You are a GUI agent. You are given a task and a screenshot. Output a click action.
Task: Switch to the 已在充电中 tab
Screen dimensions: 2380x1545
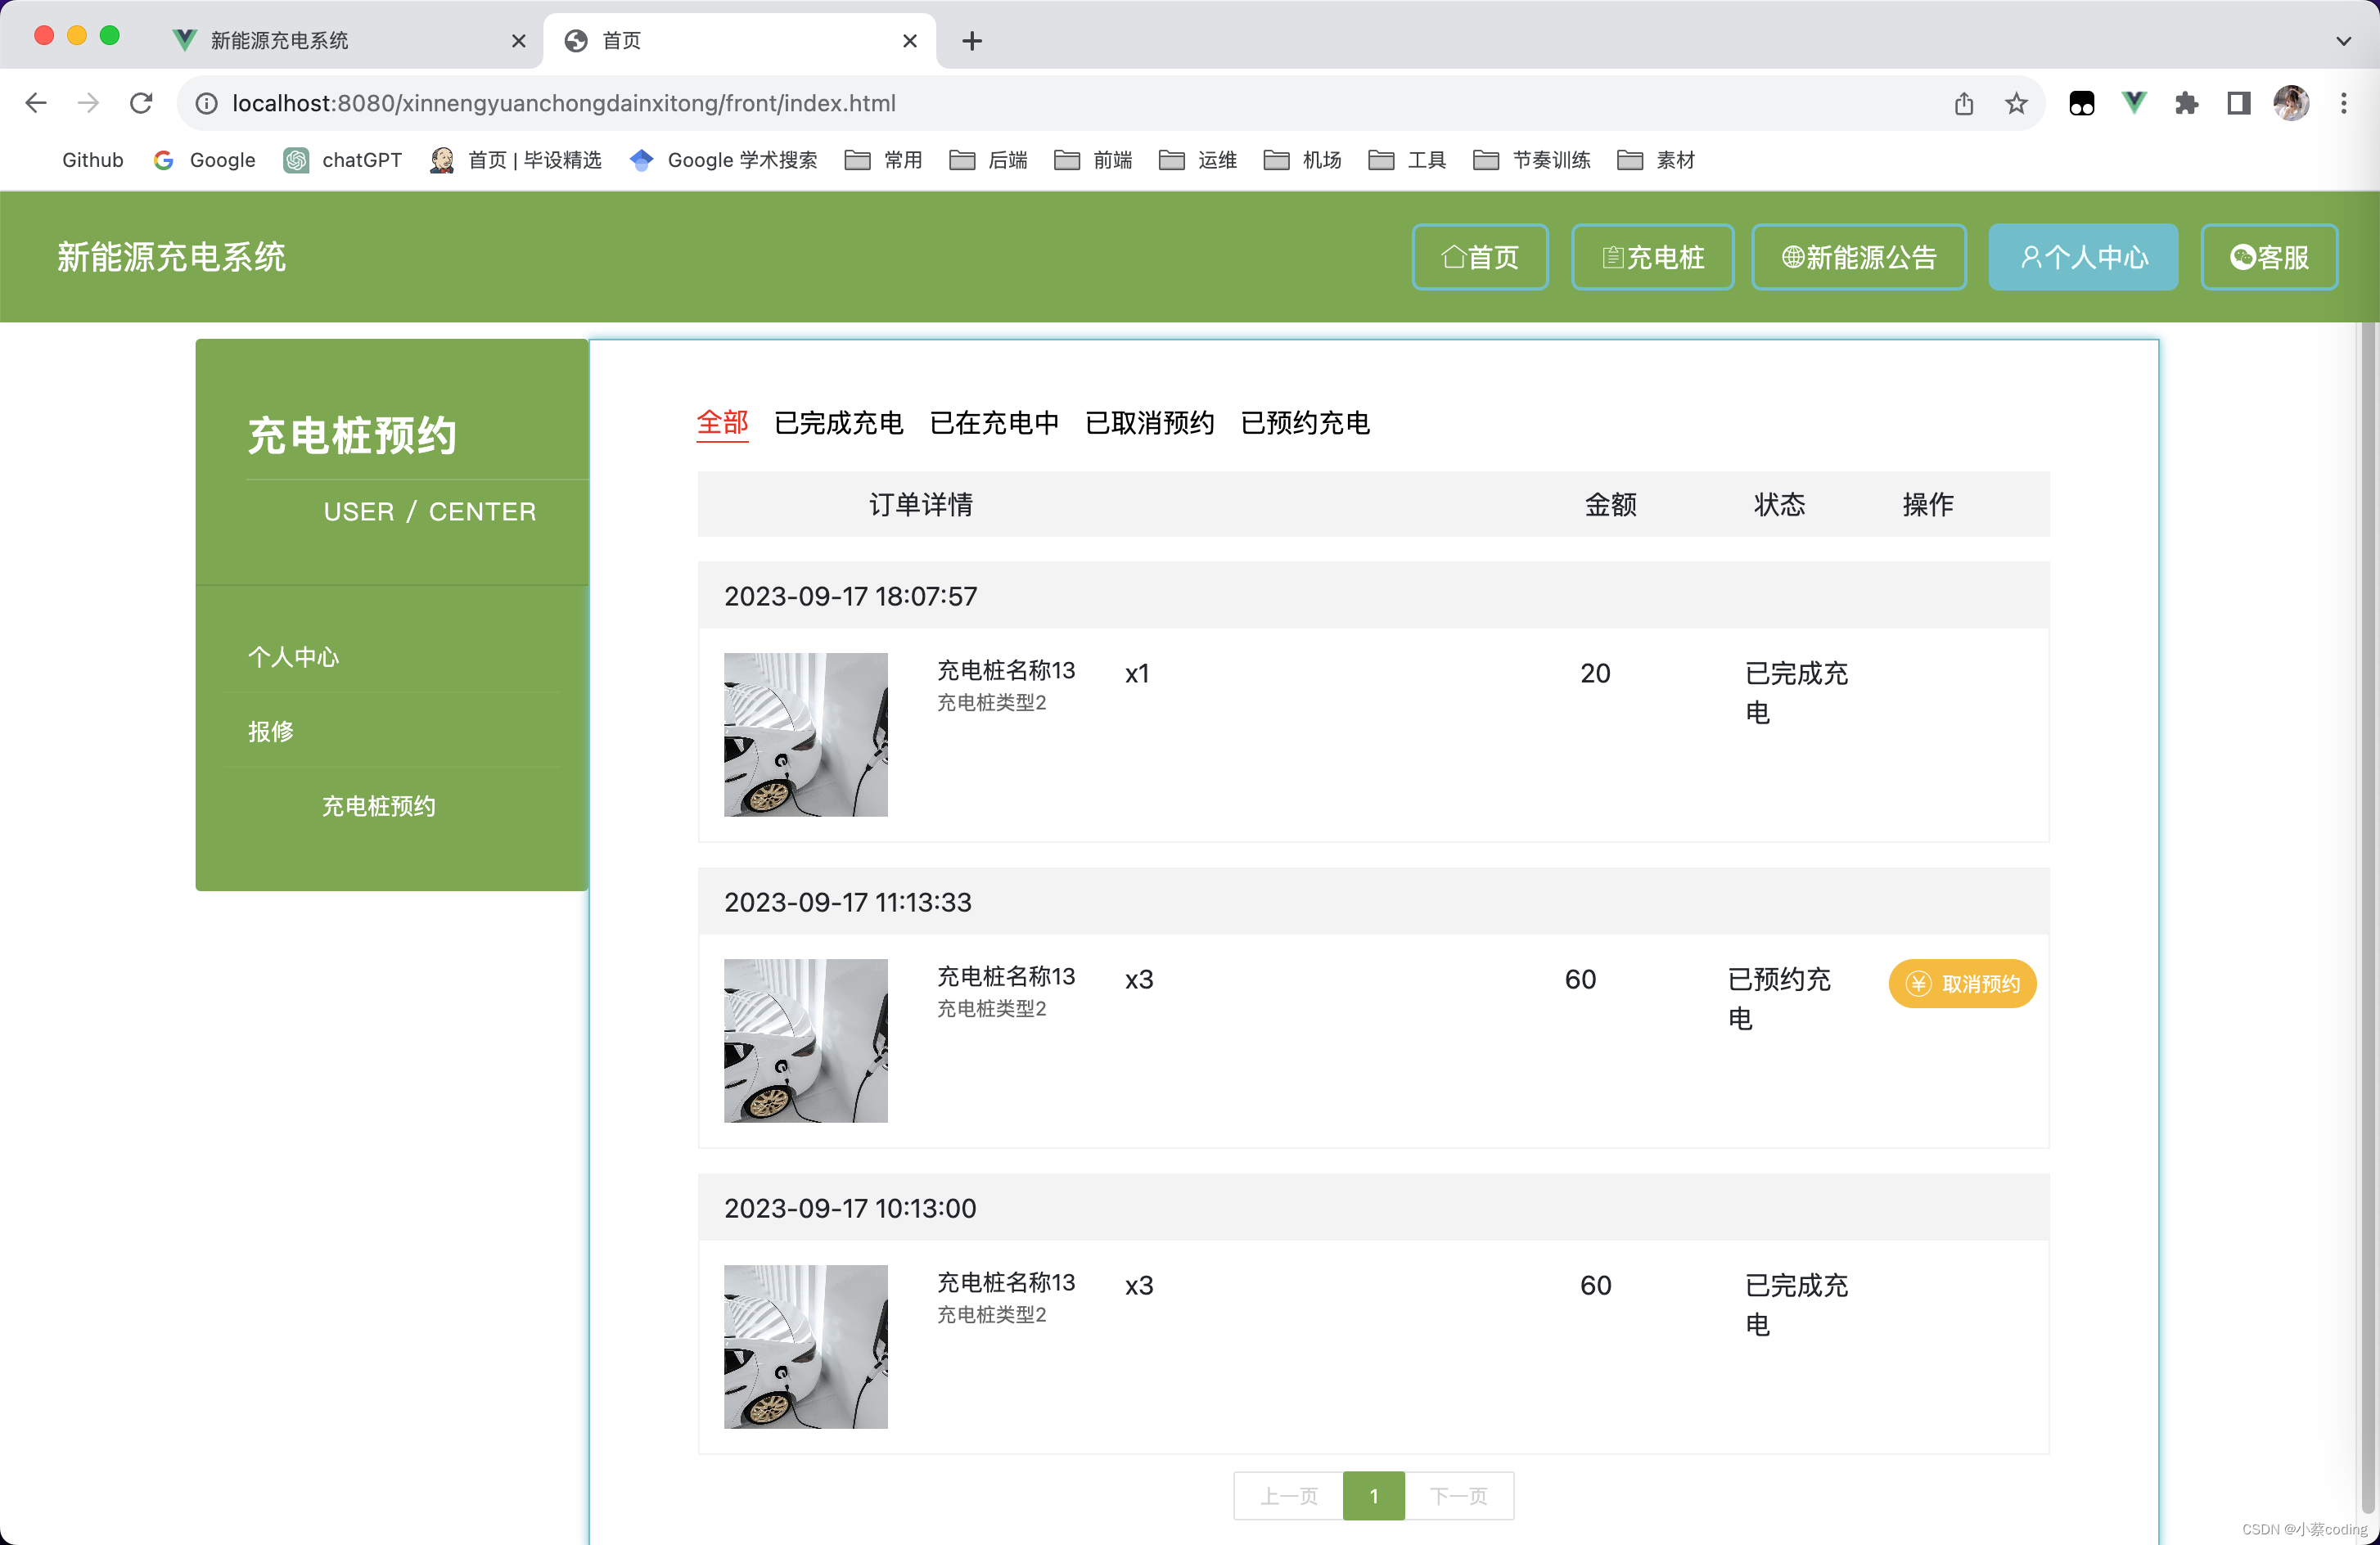click(994, 423)
